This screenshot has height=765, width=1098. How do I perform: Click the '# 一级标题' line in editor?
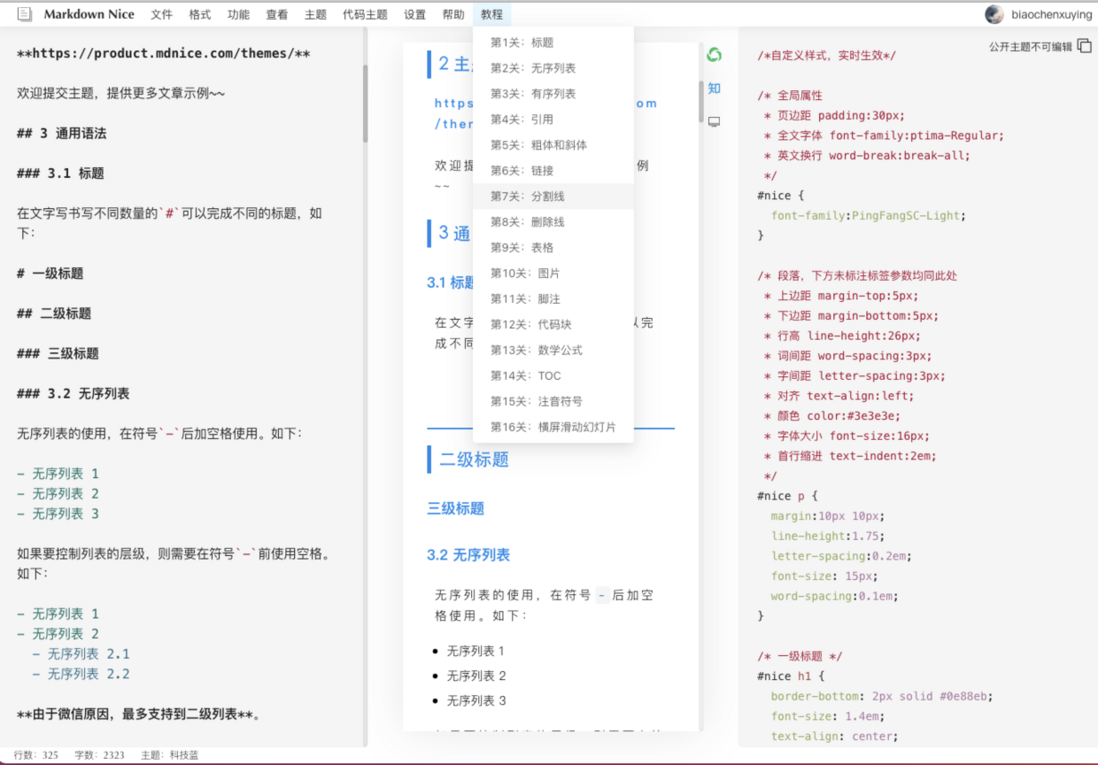[50, 273]
